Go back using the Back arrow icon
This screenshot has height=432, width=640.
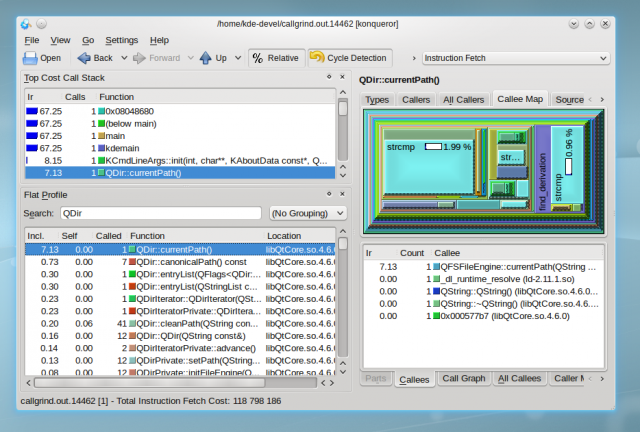pyautogui.click(x=83, y=58)
